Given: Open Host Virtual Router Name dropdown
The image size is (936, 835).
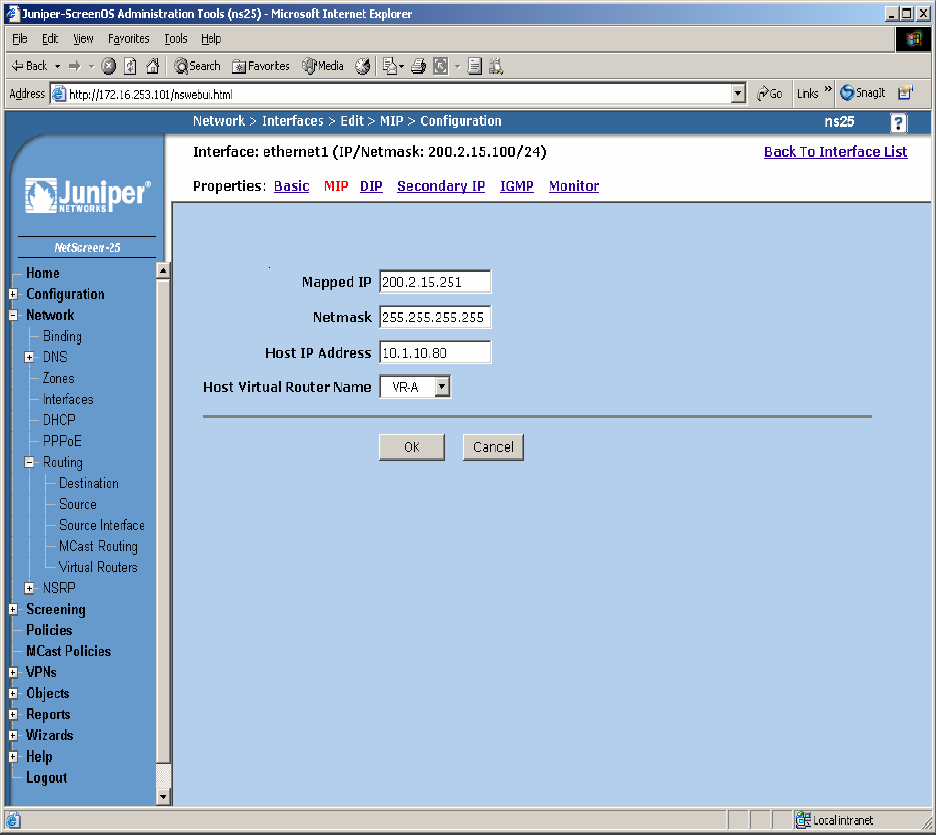Looking at the screenshot, I should [x=442, y=387].
